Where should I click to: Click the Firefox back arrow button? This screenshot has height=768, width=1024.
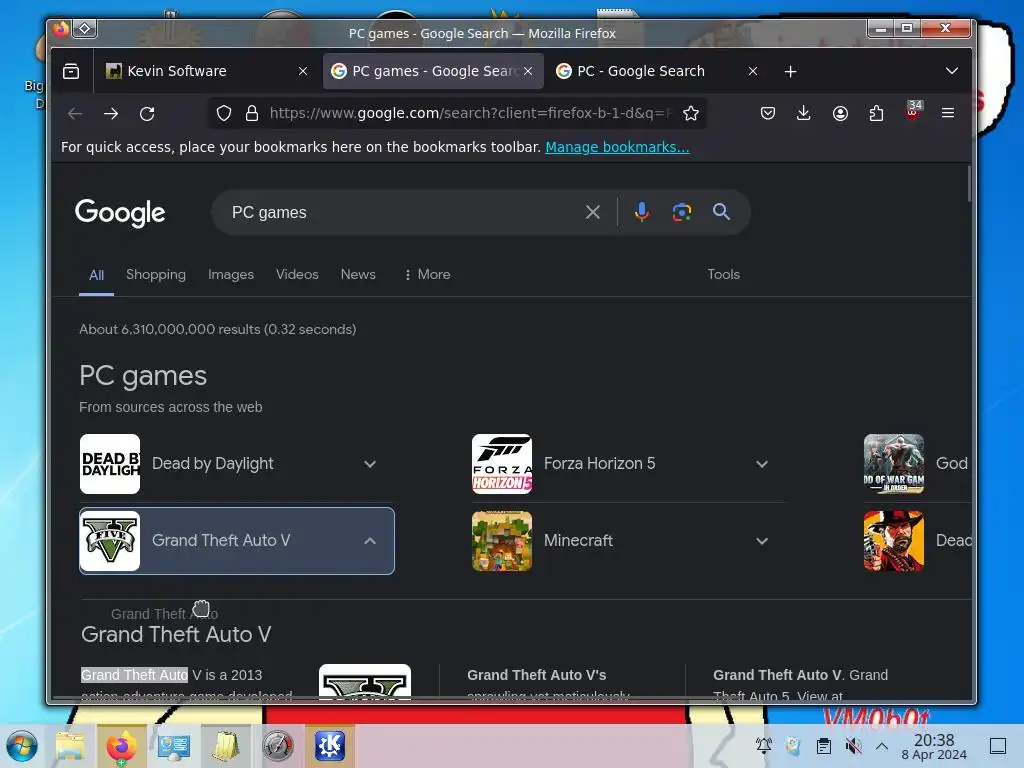[x=75, y=114]
